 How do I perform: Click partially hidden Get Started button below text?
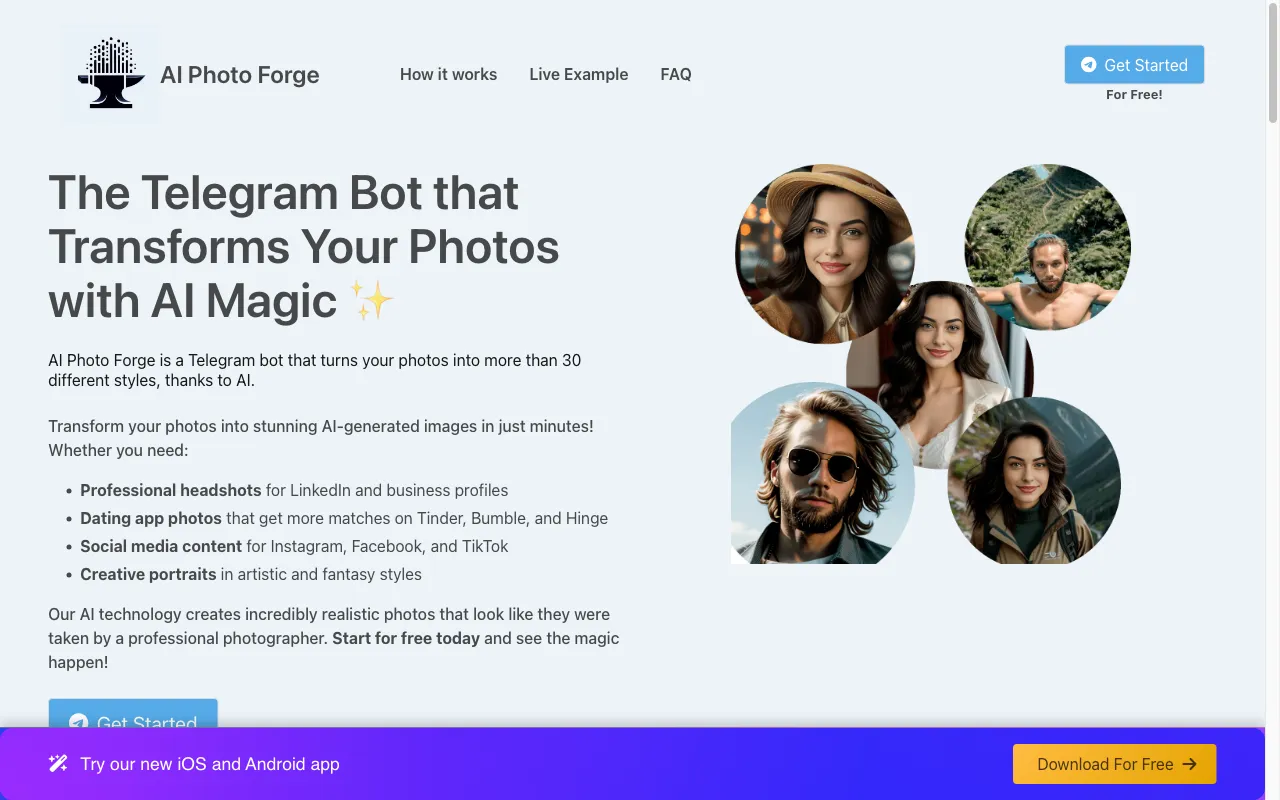click(x=133, y=713)
